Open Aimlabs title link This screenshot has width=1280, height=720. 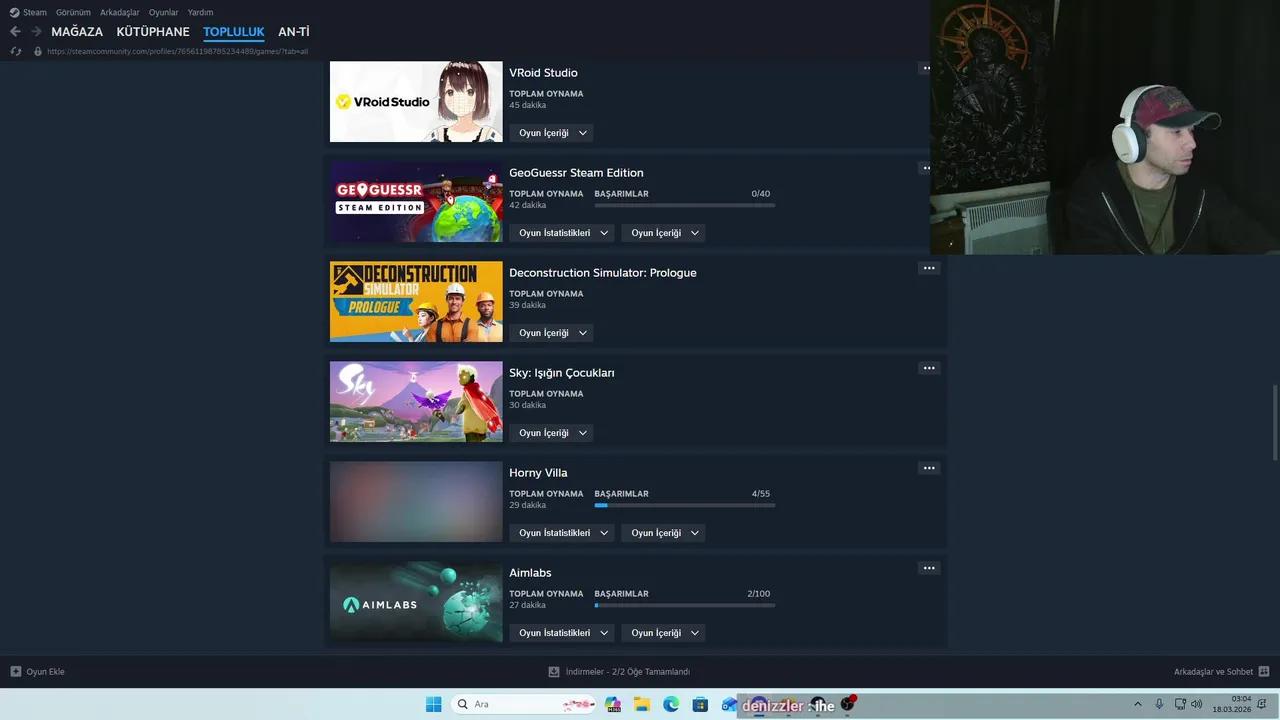point(530,573)
